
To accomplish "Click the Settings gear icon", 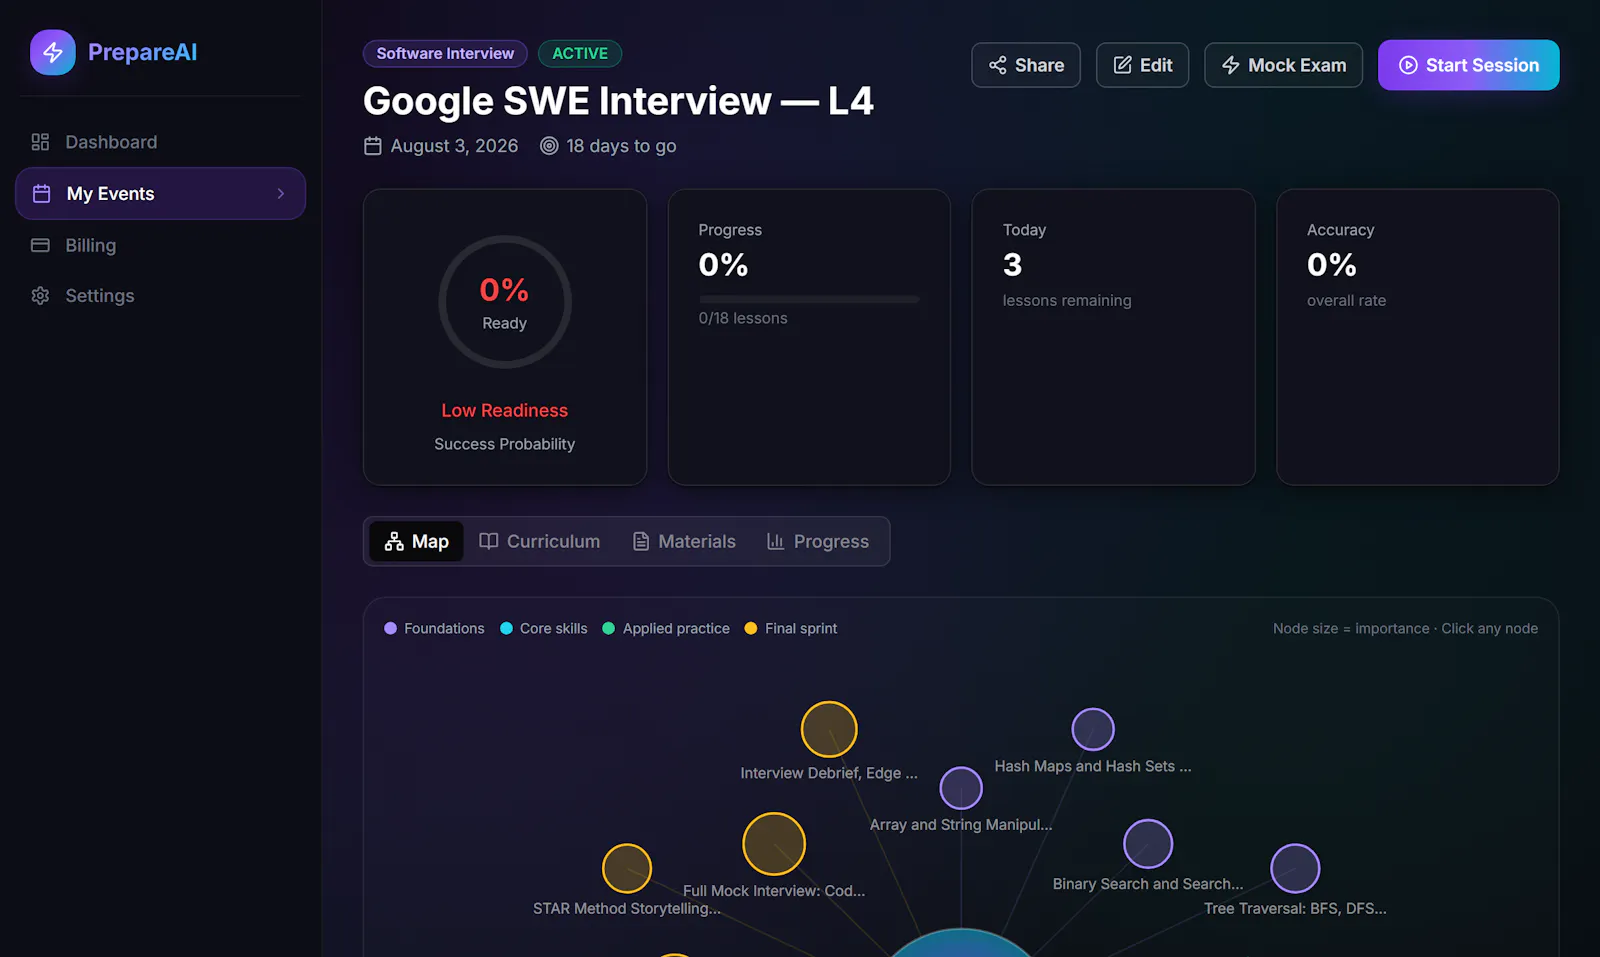I will pyautogui.click(x=40, y=296).
